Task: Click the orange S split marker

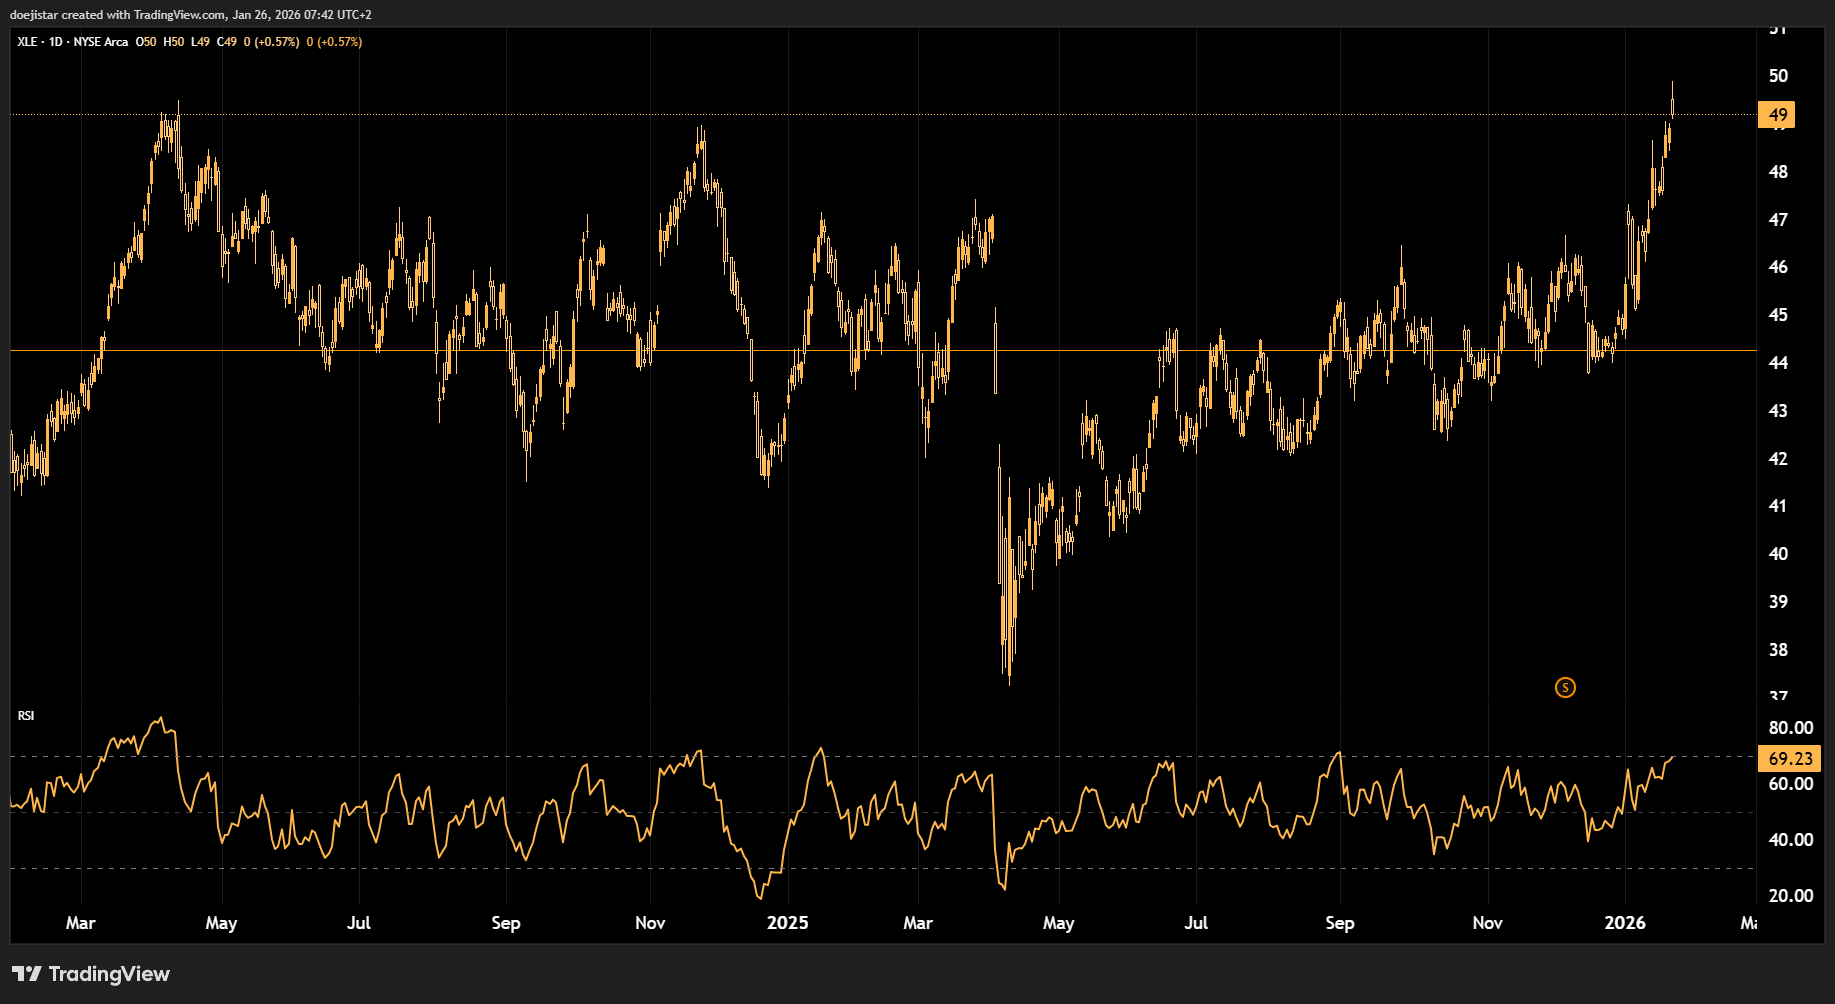Action: click(x=1565, y=687)
